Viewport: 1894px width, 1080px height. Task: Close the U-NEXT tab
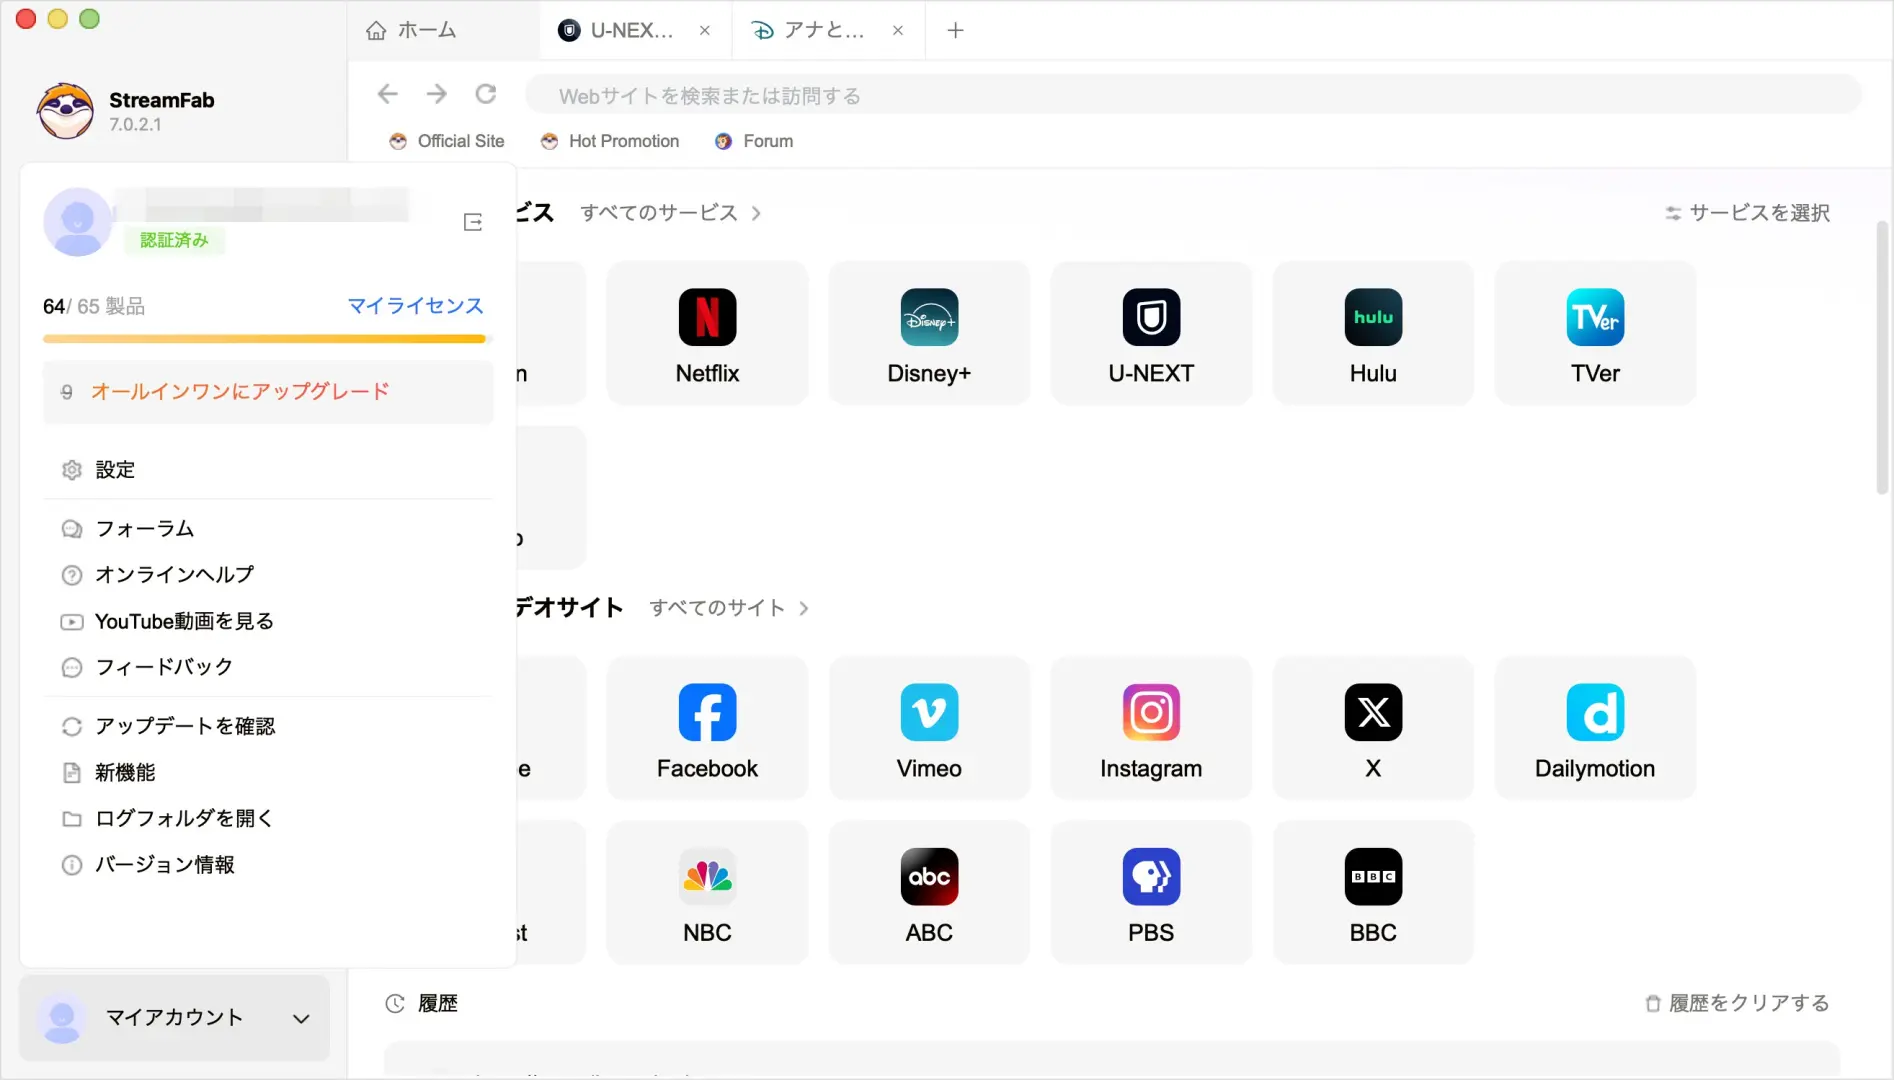point(705,30)
